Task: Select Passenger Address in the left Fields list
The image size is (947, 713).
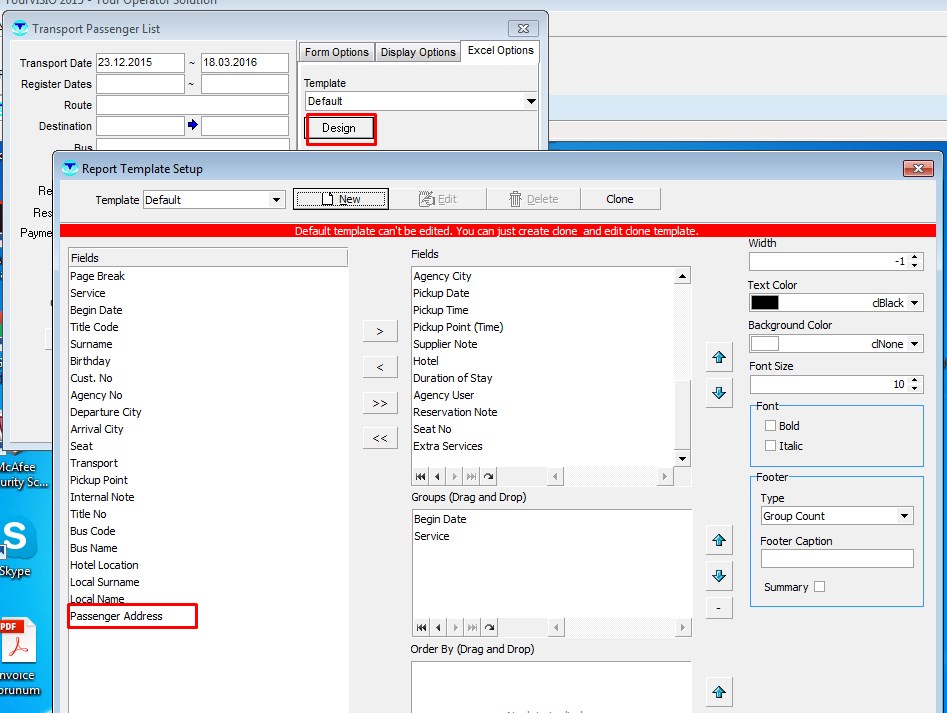Action: point(116,616)
